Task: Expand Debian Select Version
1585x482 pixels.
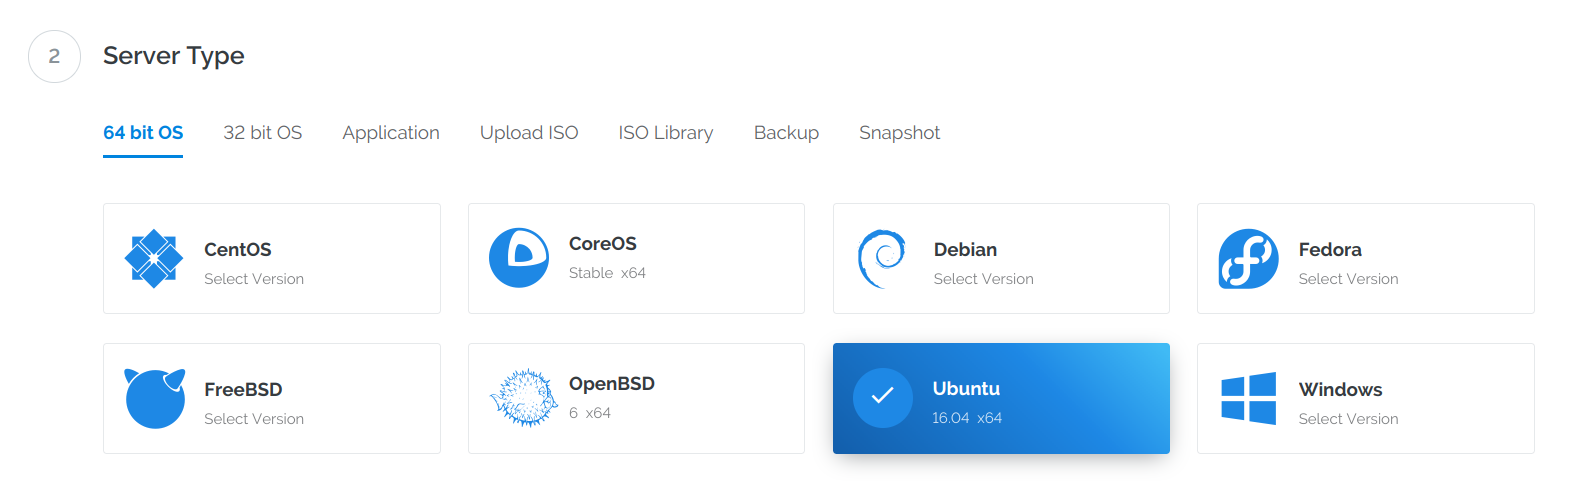Action: 984,279
